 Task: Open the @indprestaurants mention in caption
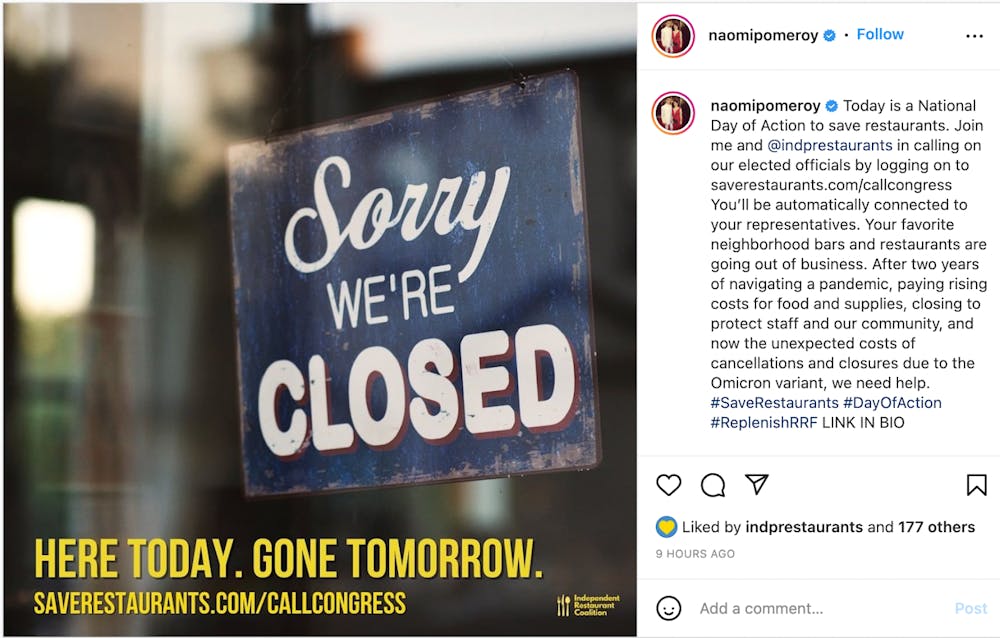click(x=829, y=145)
